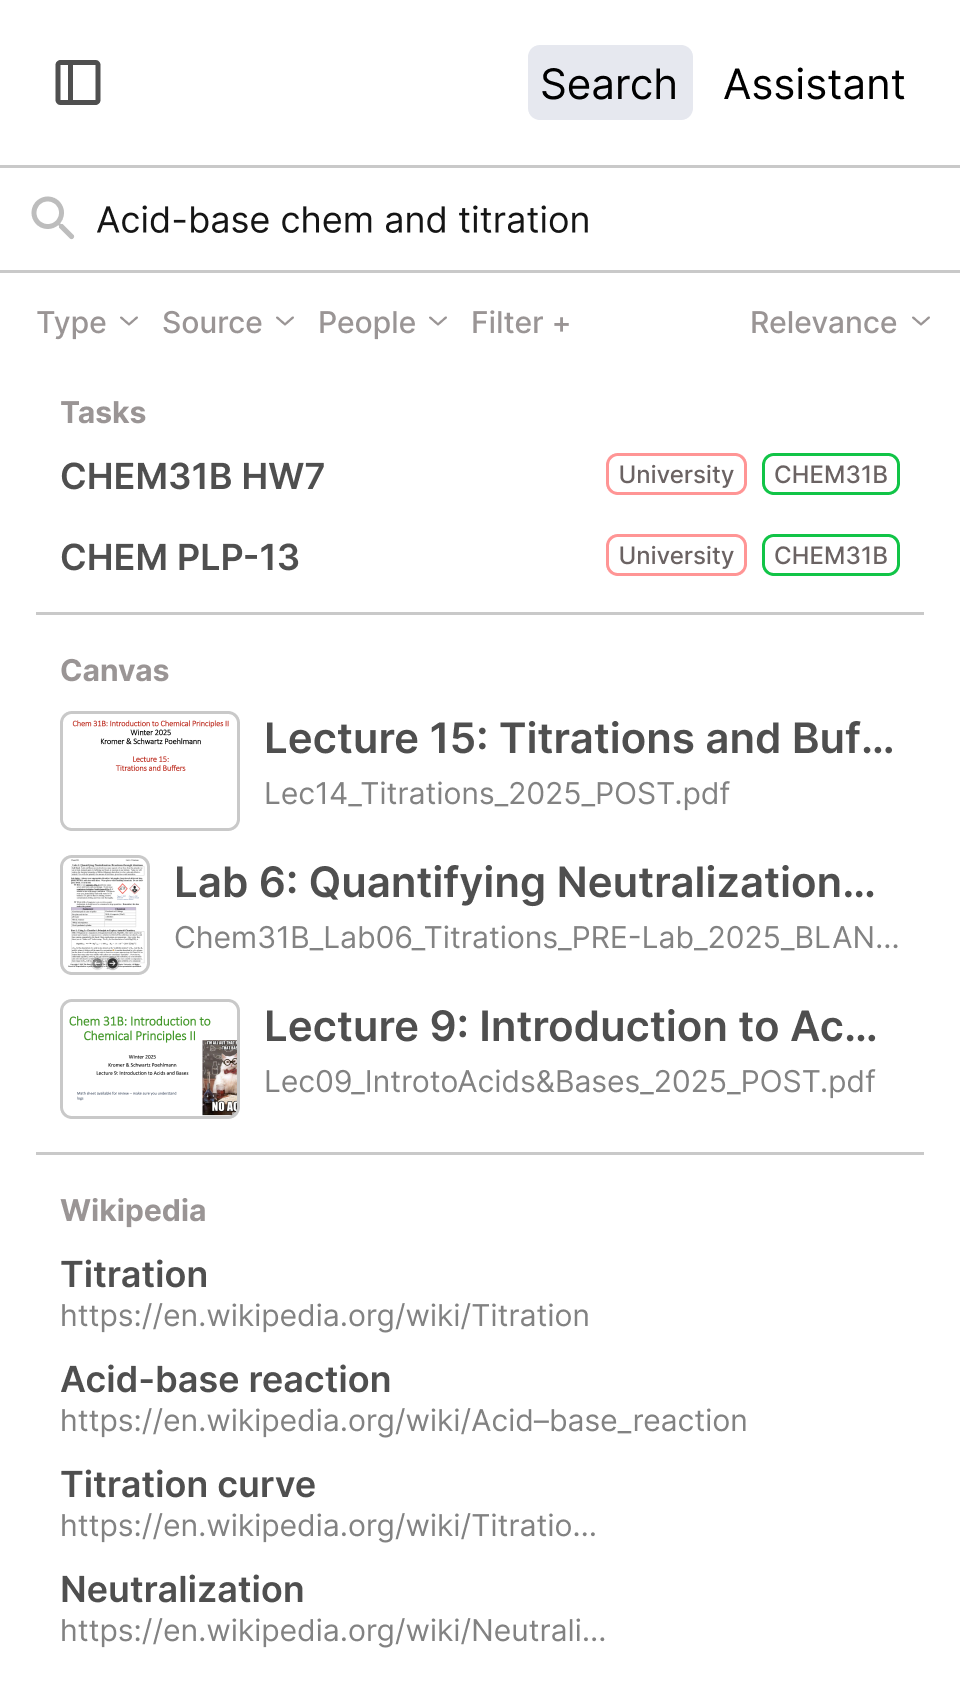Open Lecture 9 Introduction thumbnail preview
The height and width of the screenshot is (1704, 960).
tap(150, 1059)
